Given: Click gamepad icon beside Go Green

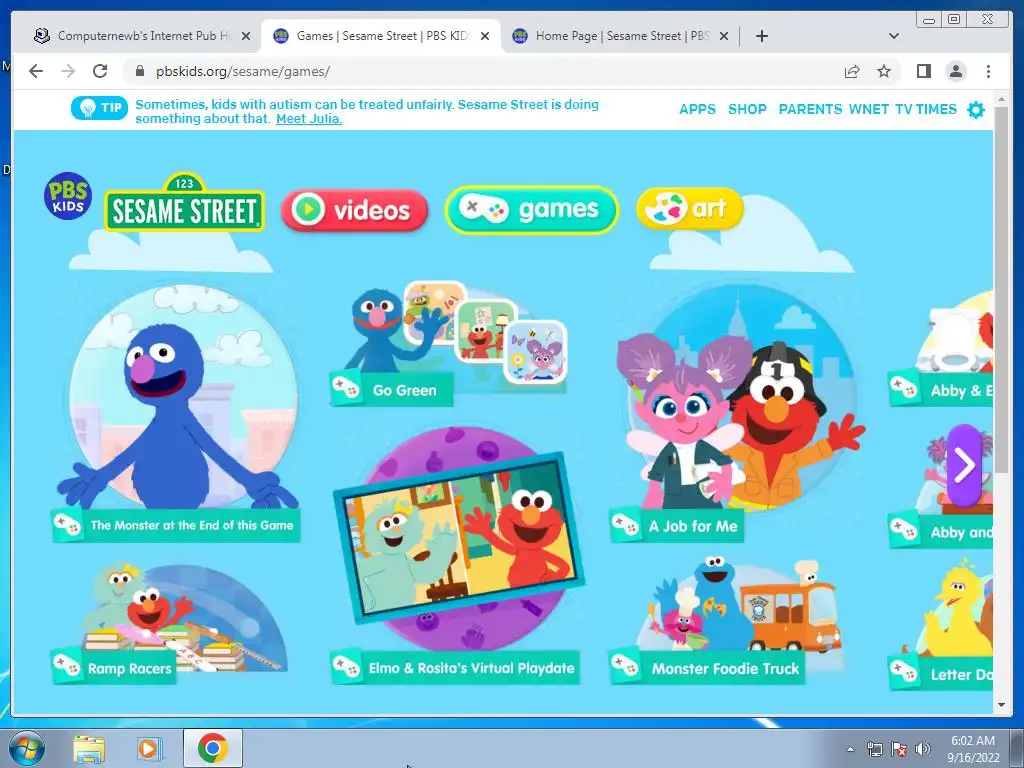Looking at the screenshot, I should pos(345,389).
